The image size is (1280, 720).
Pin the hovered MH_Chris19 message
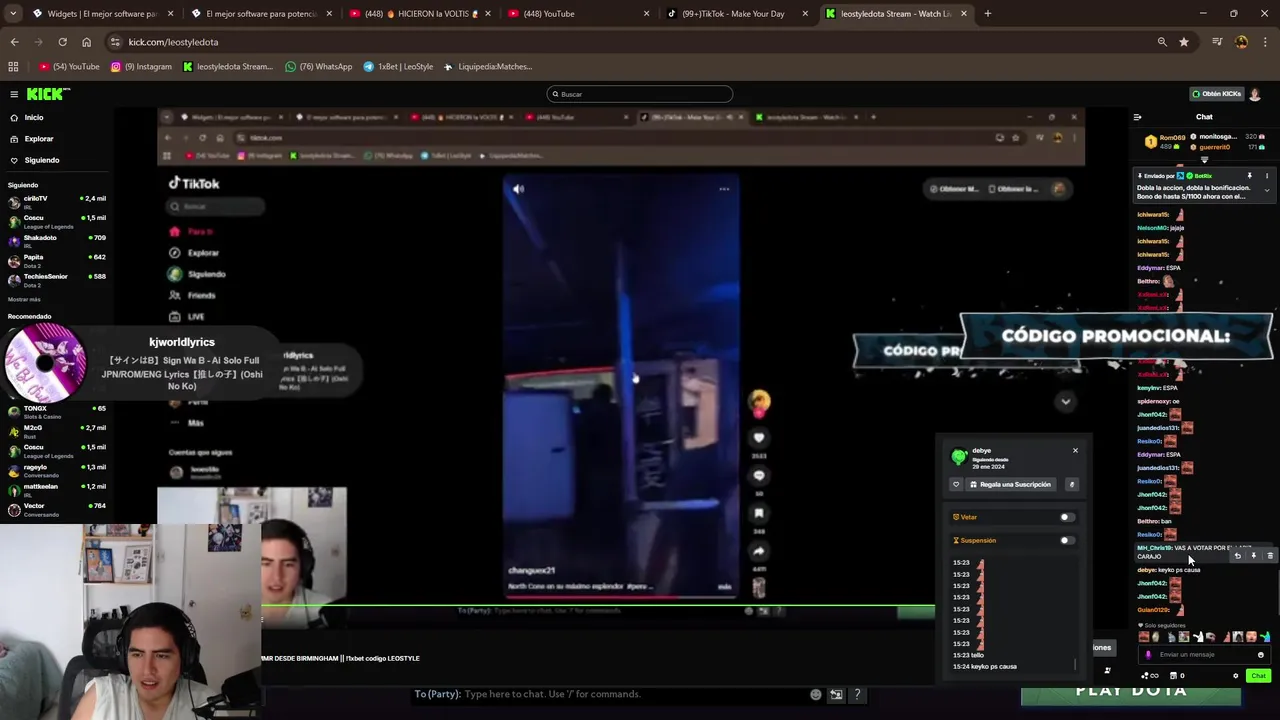[1253, 555]
